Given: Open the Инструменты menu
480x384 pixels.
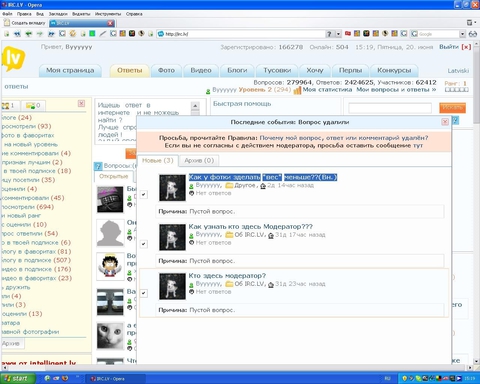Looking at the screenshot, I should [108, 14].
